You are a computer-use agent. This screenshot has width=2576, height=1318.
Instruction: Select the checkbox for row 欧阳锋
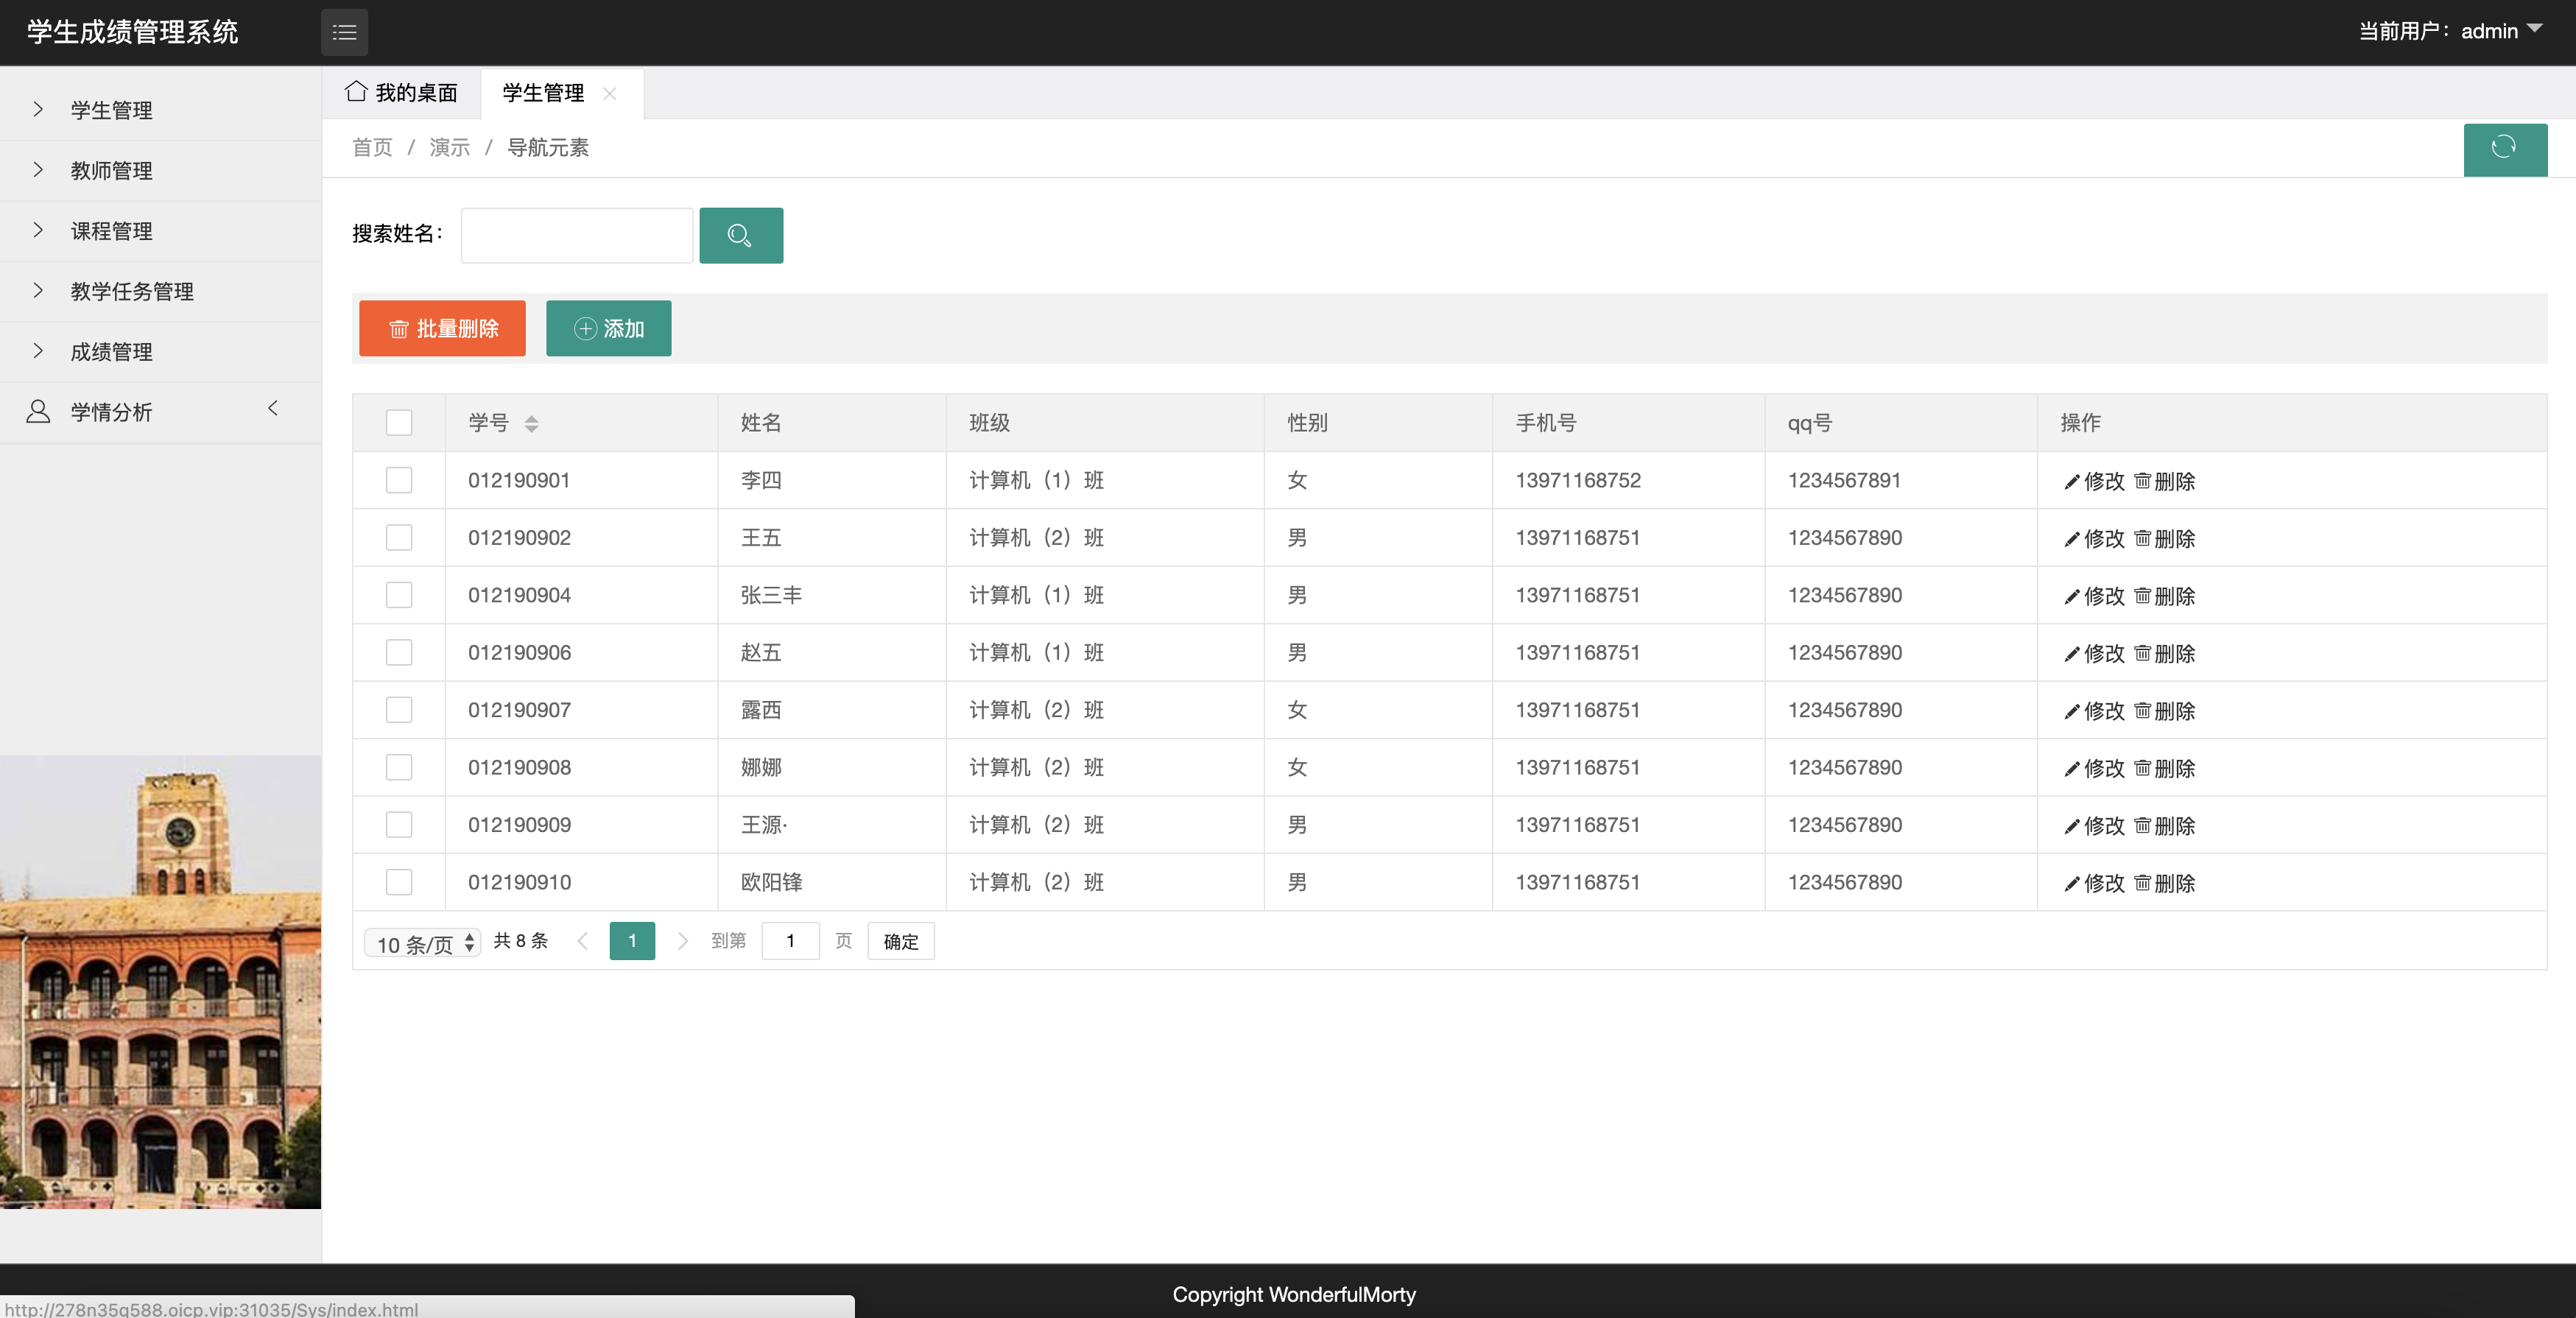tap(399, 882)
